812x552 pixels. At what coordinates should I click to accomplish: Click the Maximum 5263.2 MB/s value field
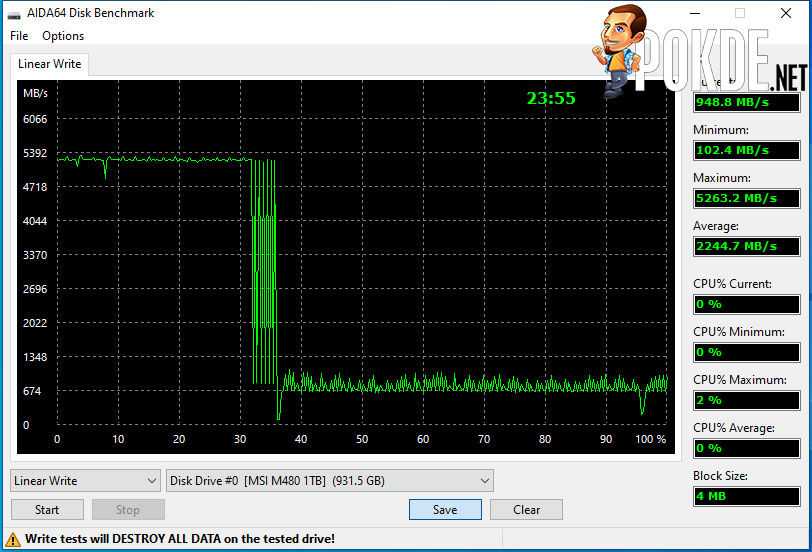[747, 198]
